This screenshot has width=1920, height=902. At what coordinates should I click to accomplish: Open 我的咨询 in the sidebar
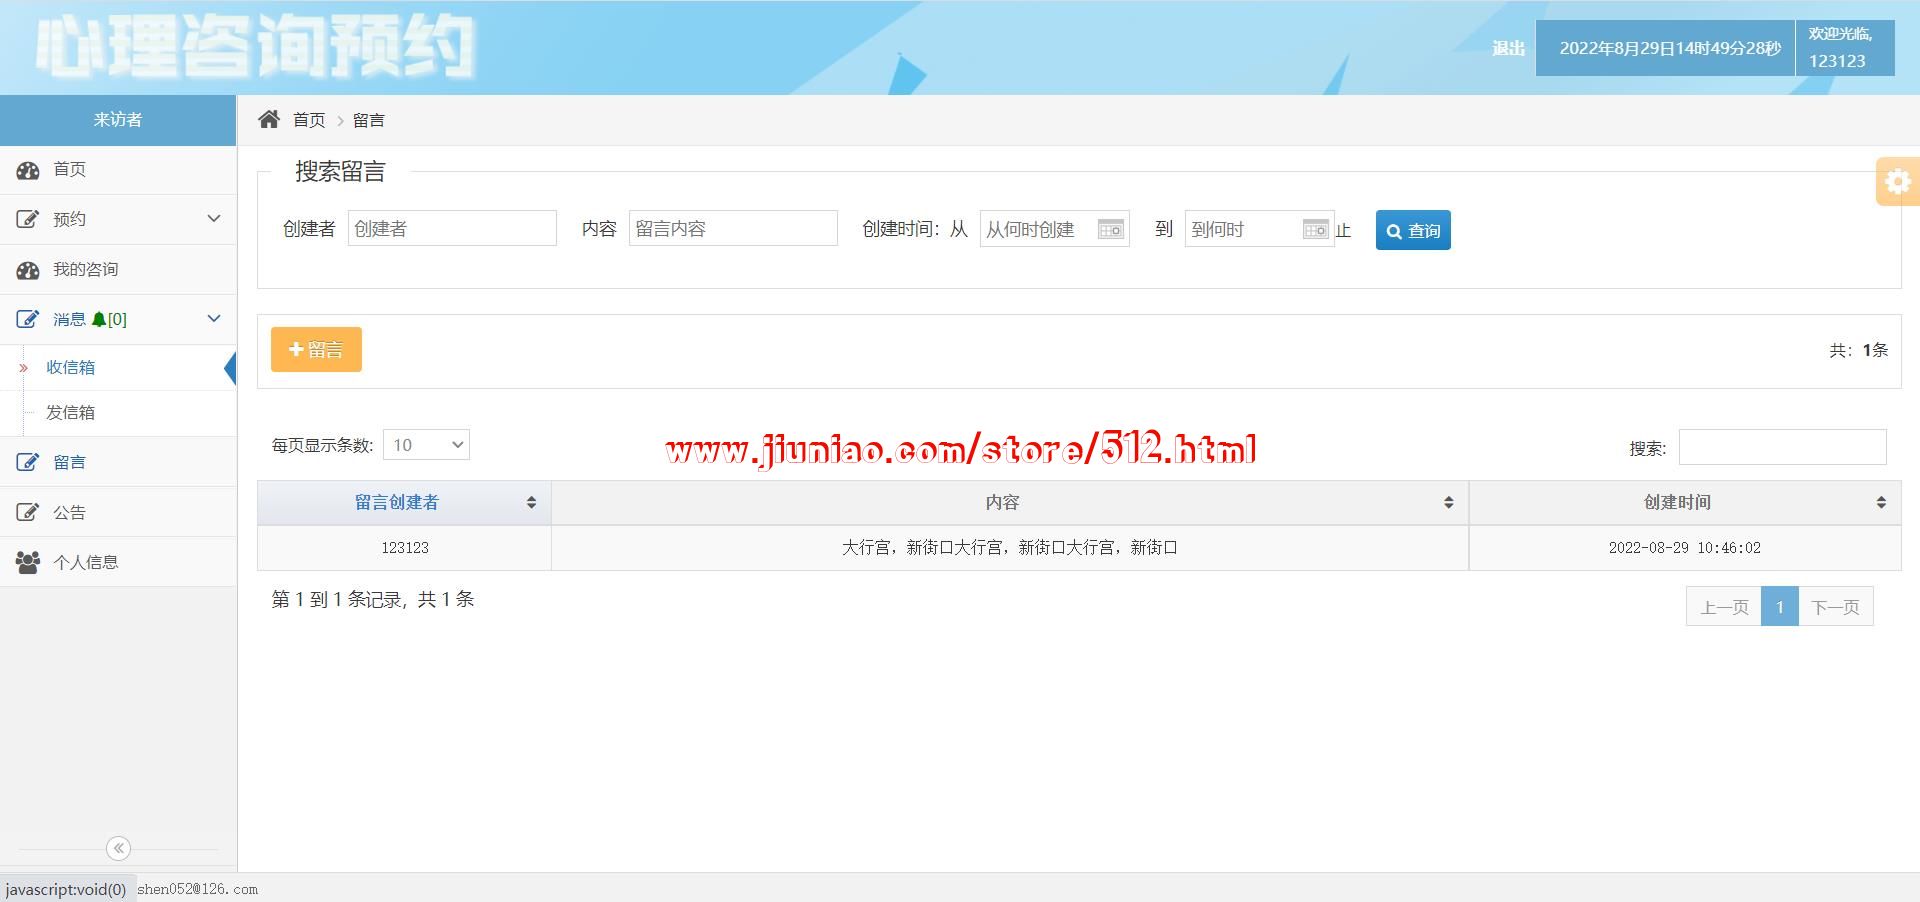click(118, 270)
